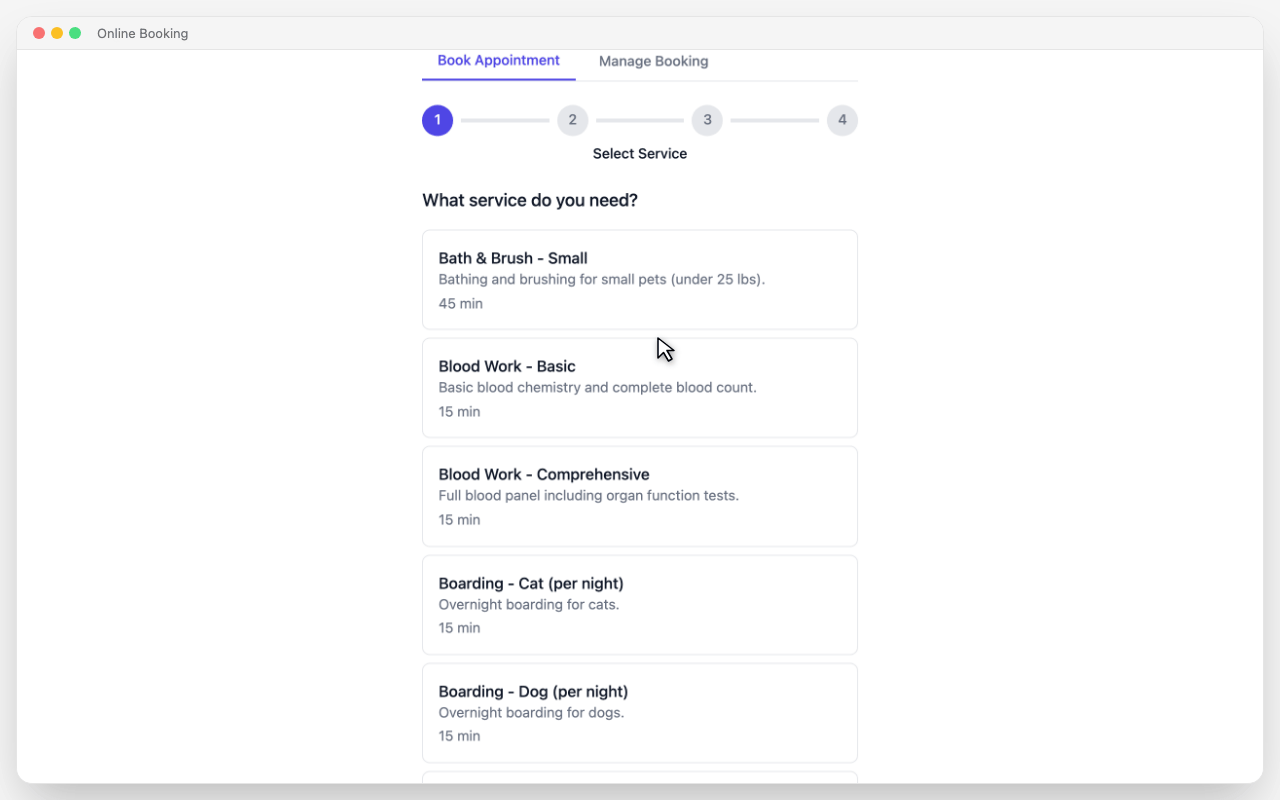Click the 45 min duration text
This screenshot has width=1280, height=800.
(x=460, y=303)
